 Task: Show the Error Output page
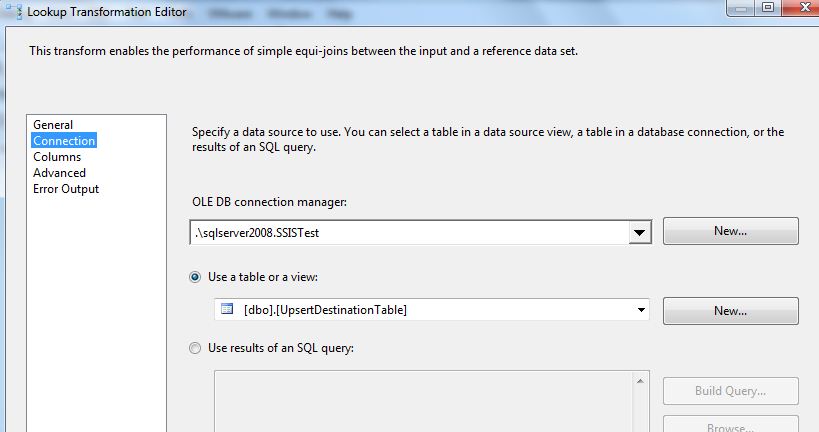tap(66, 189)
